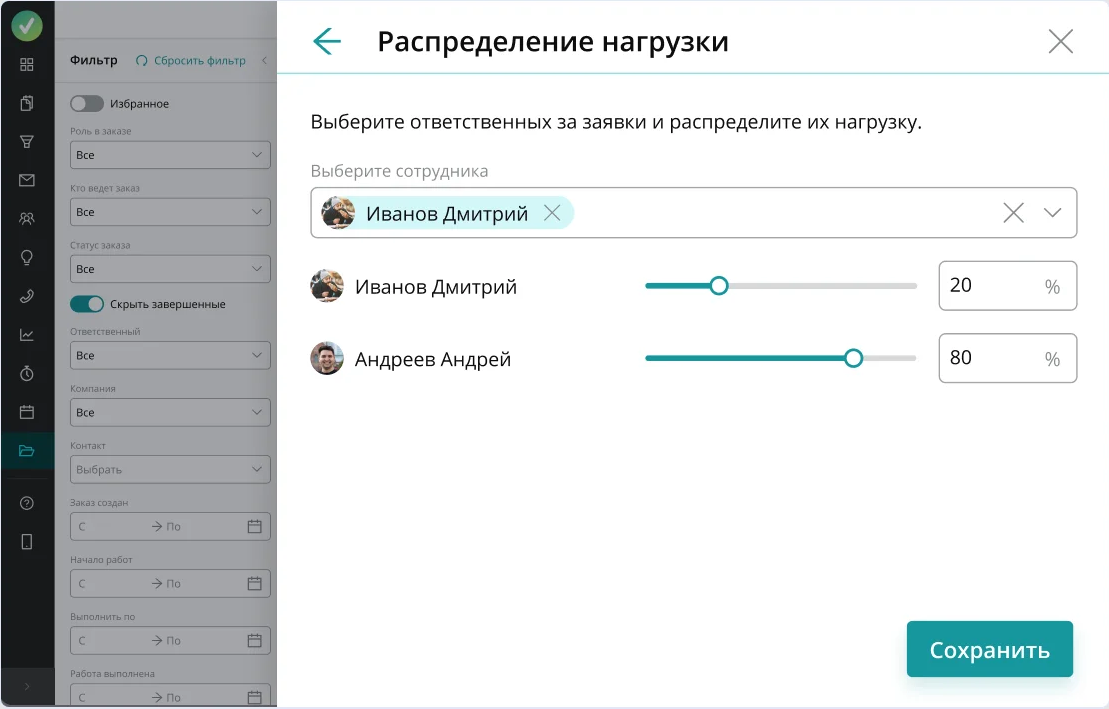
Task: Click the back arrow in the panel header
Action: [x=327, y=41]
